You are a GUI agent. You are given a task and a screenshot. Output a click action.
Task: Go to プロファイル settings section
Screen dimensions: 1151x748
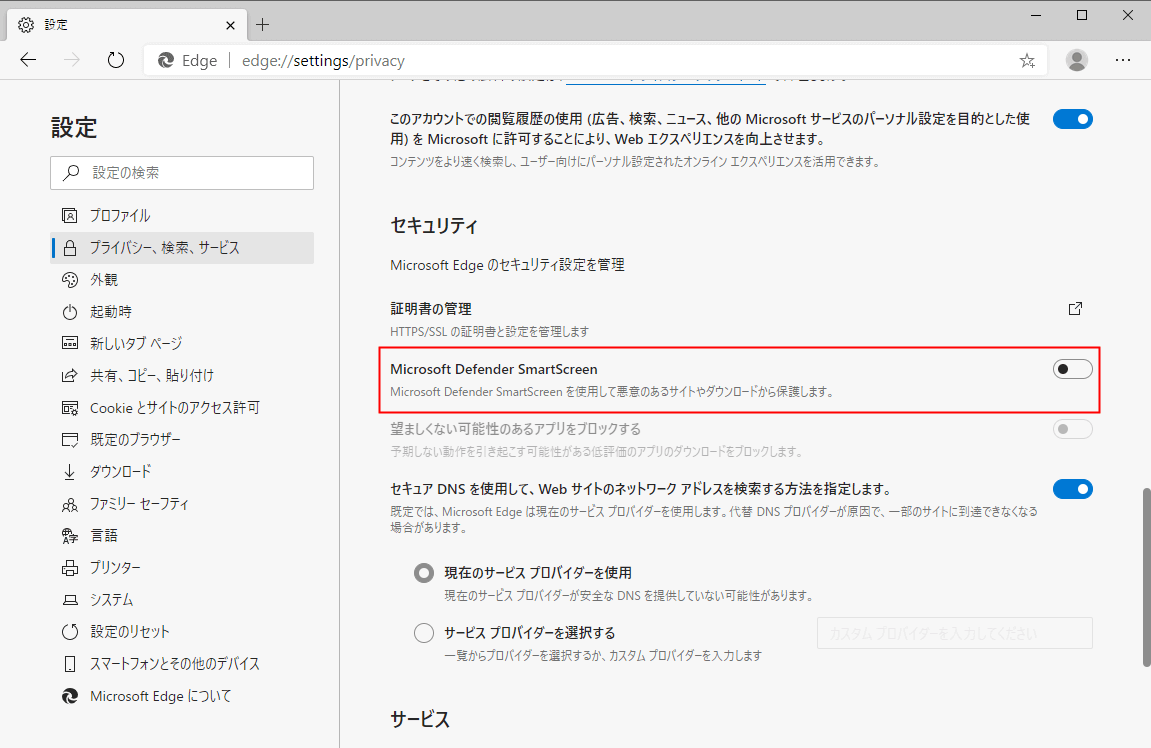(x=182, y=216)
